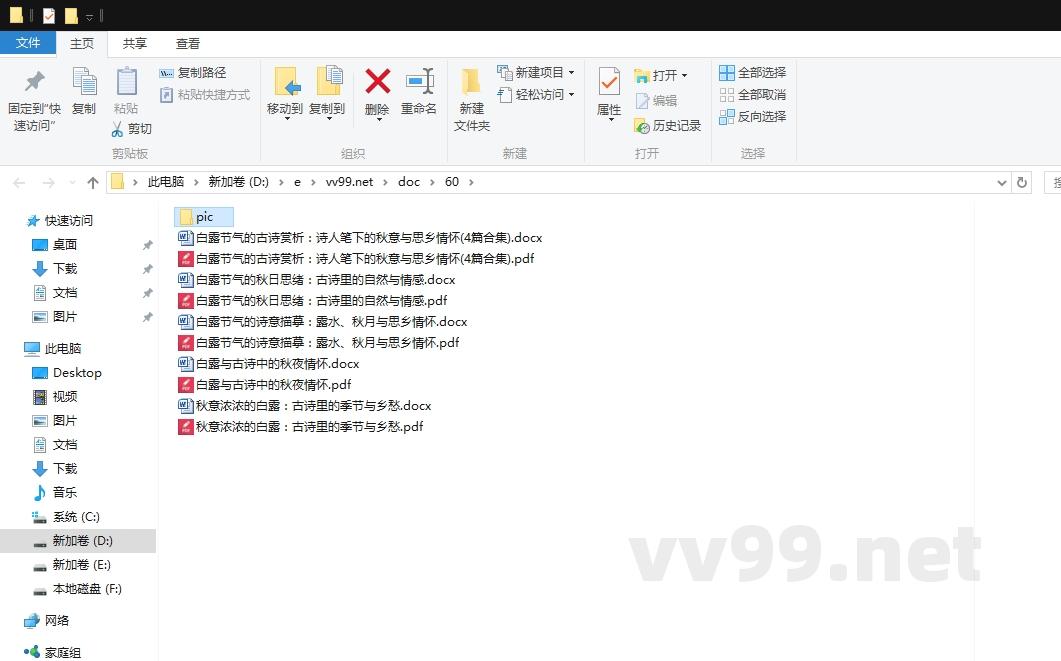This screenshot has width=1061, height=661.
Task: Select the pic folder
Action: (204, 217)
